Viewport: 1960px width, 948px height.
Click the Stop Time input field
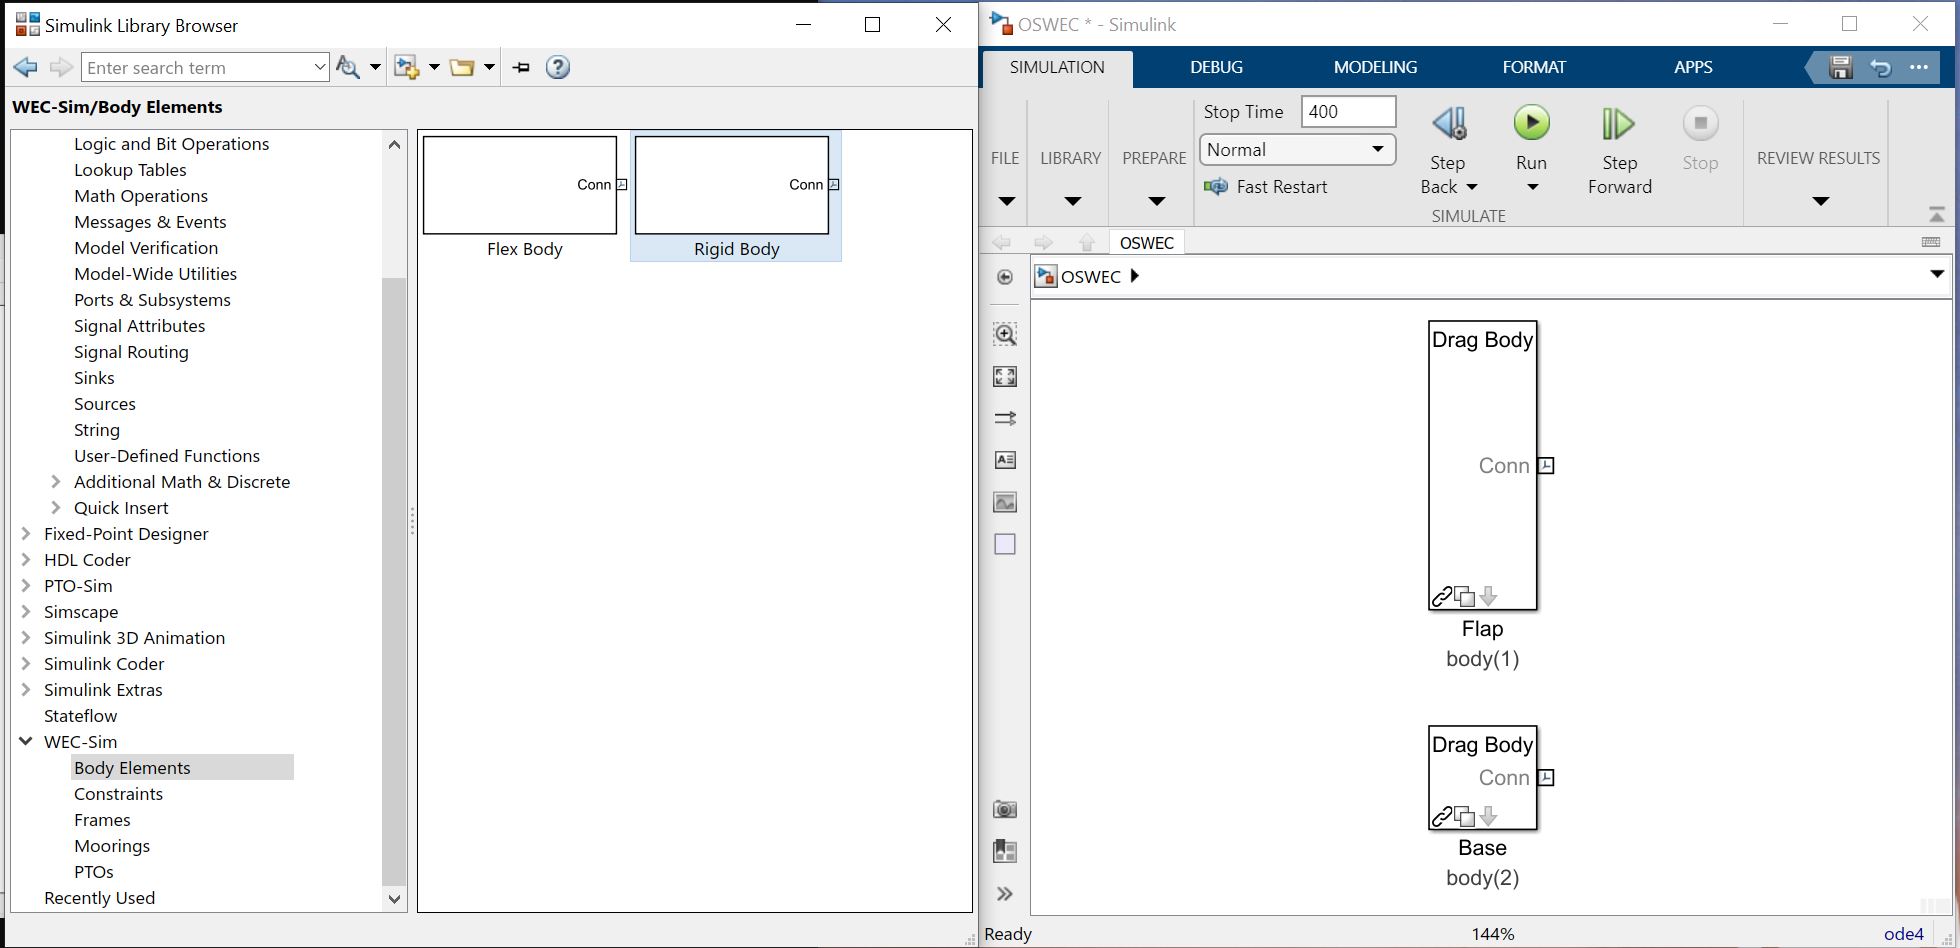coord(1348,112)
